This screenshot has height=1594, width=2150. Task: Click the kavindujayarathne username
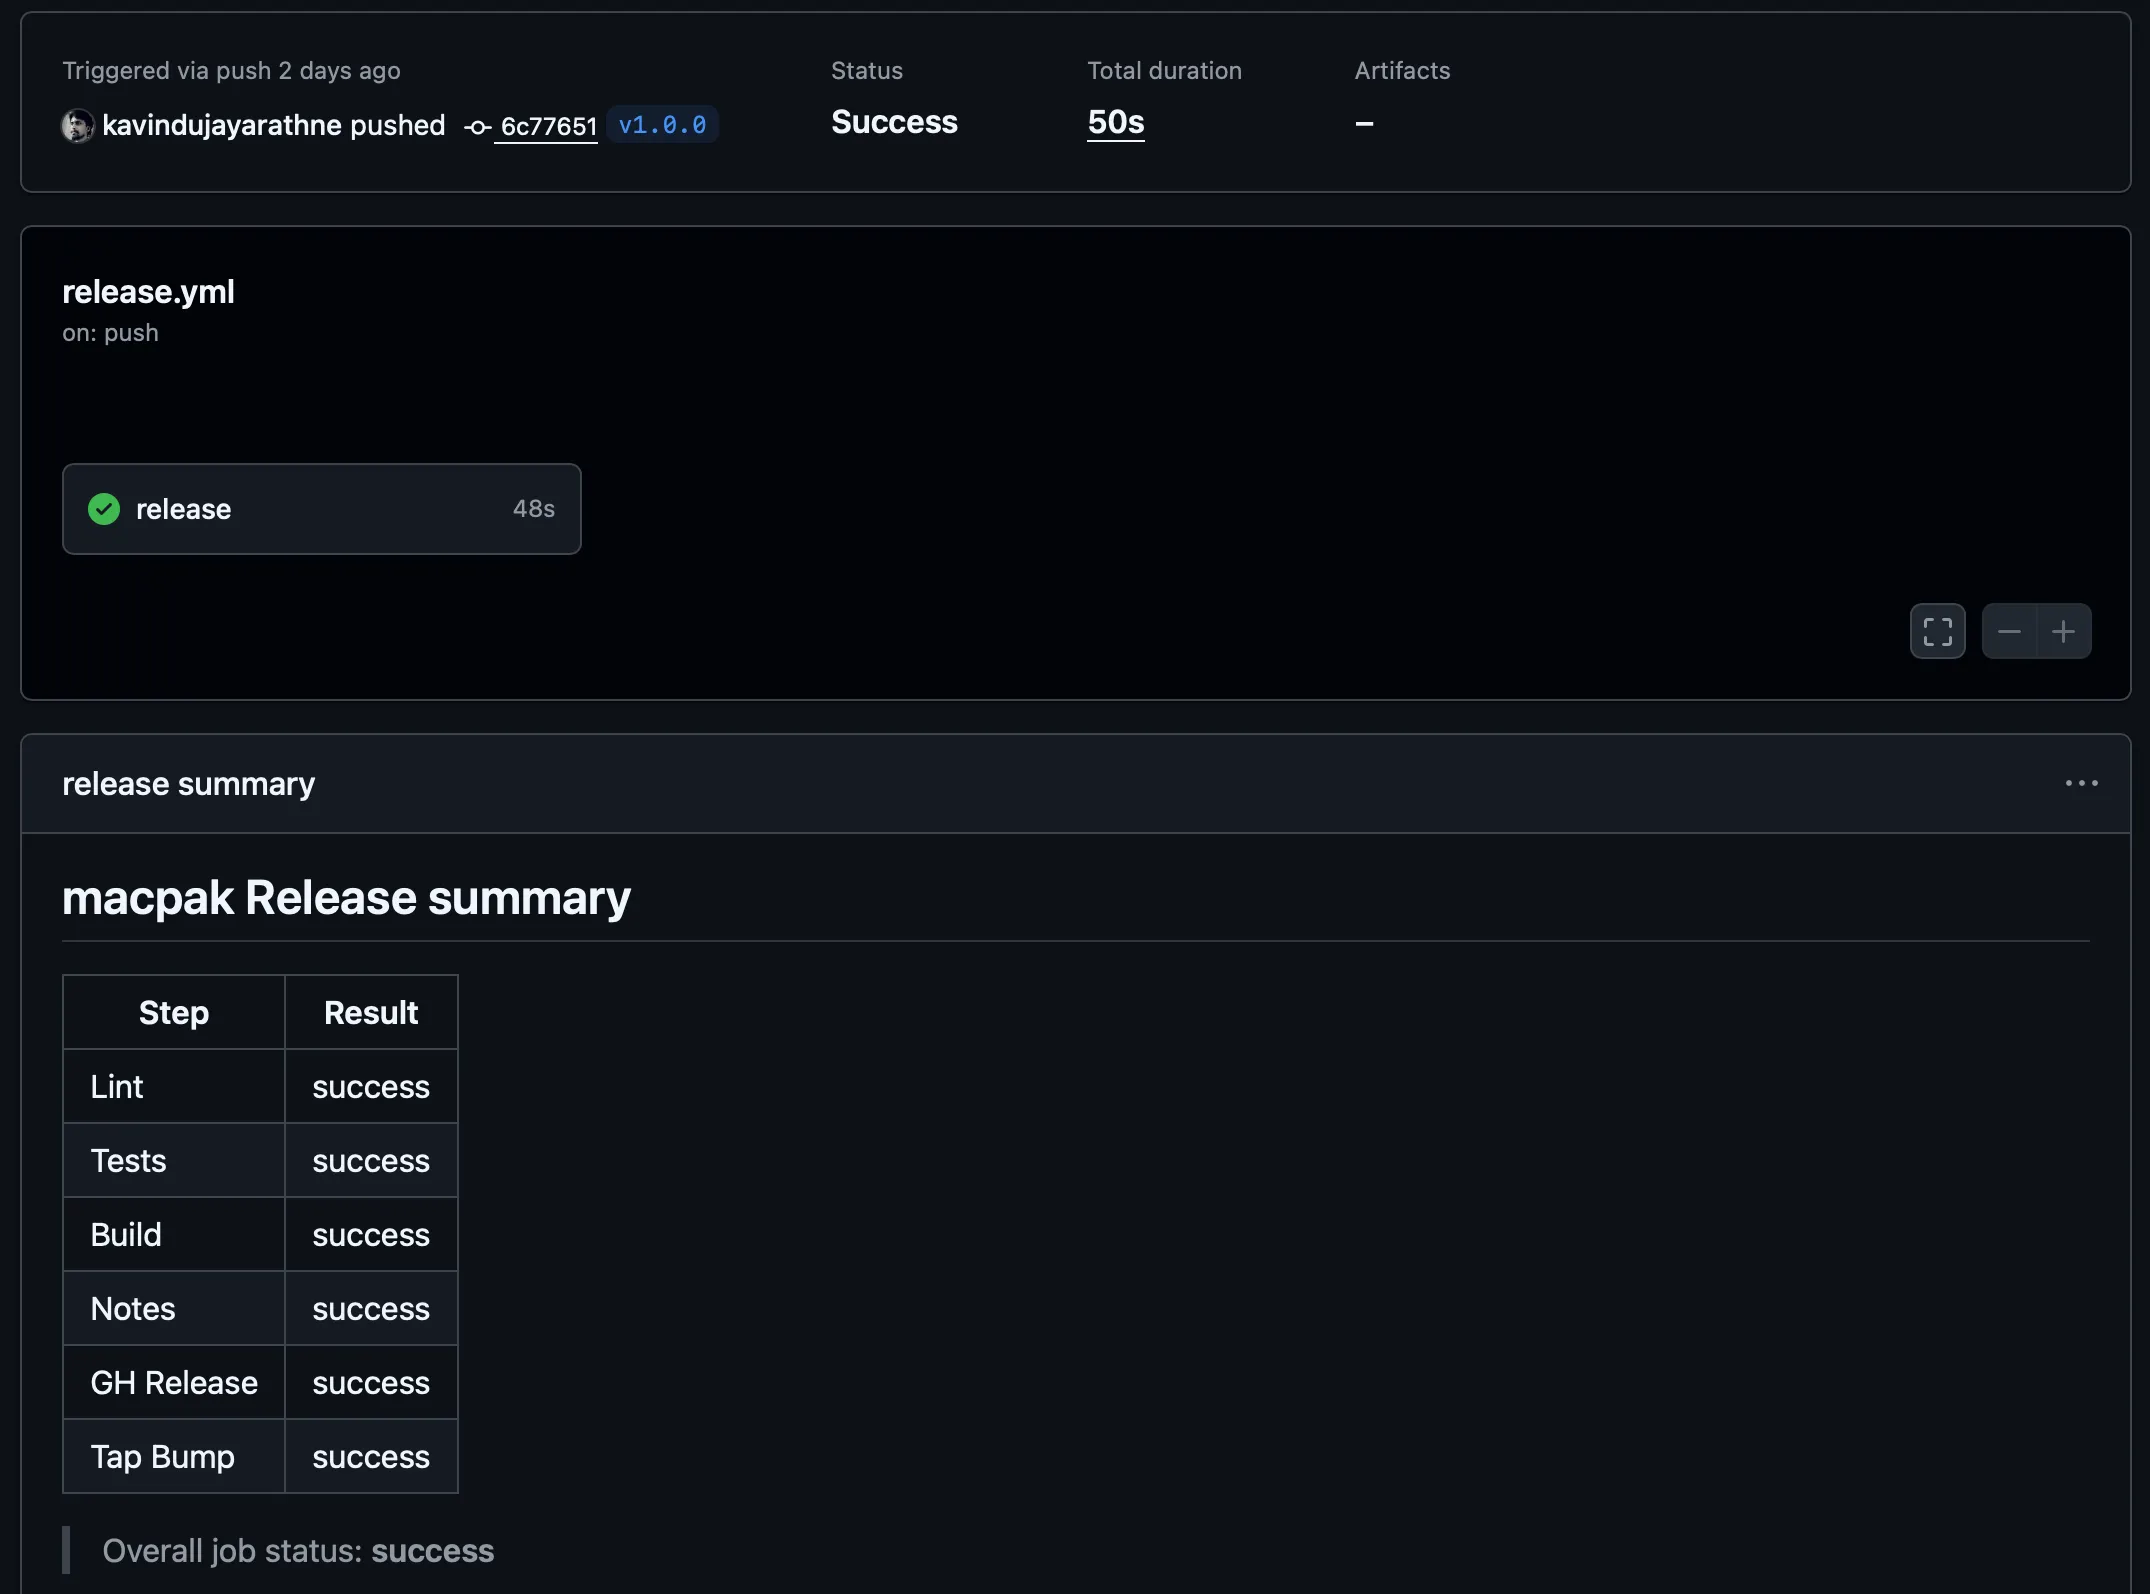tap(222, 125)
